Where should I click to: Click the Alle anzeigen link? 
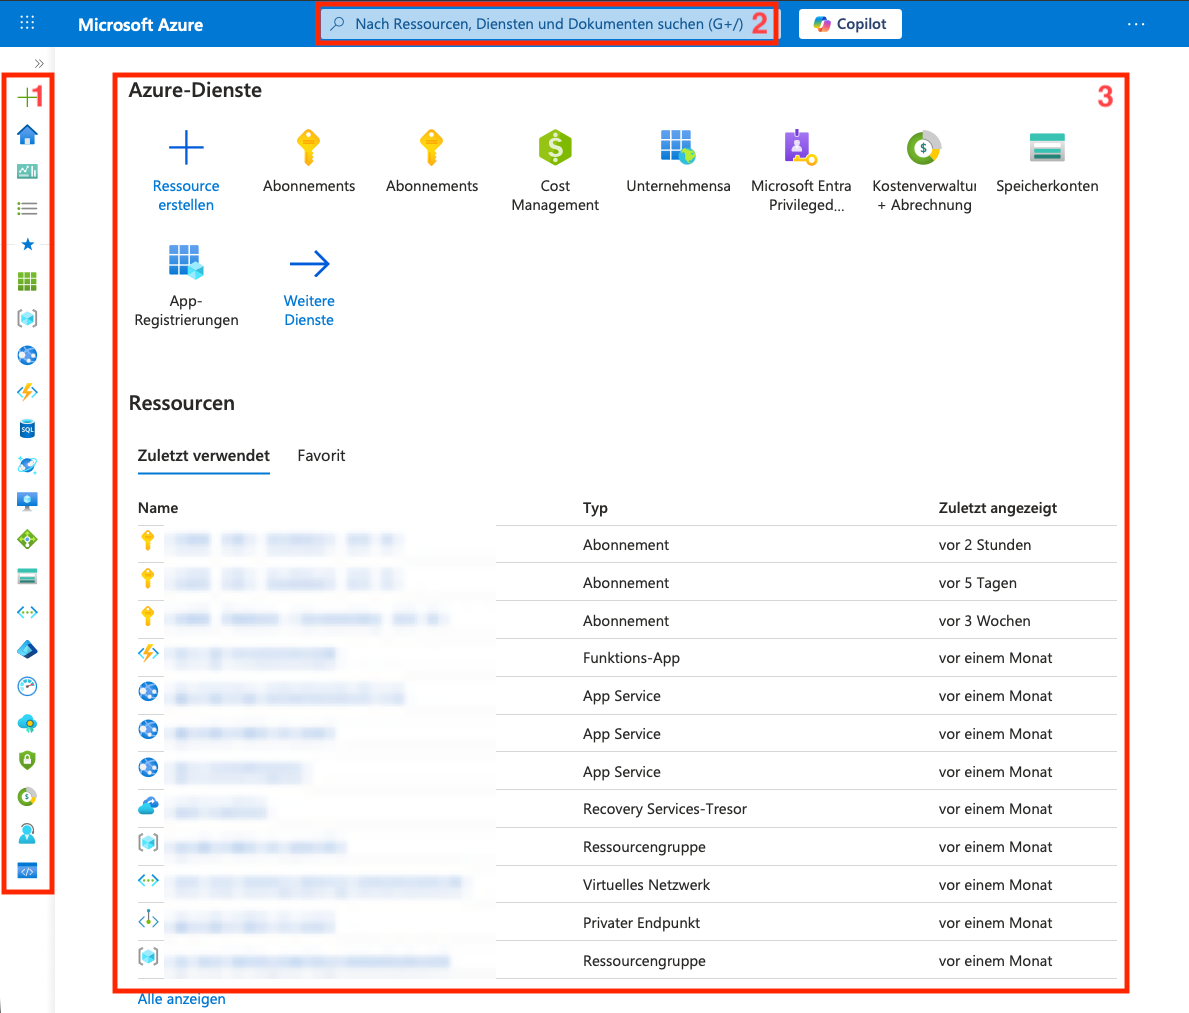click(x=182, y=999)
